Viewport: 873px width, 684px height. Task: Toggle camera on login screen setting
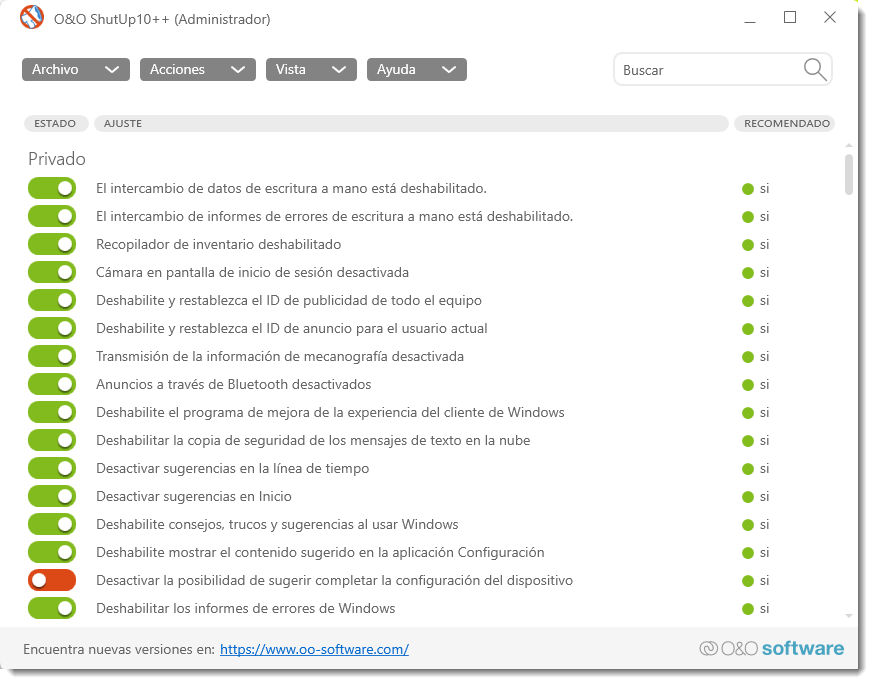click(x=52, y=272)
